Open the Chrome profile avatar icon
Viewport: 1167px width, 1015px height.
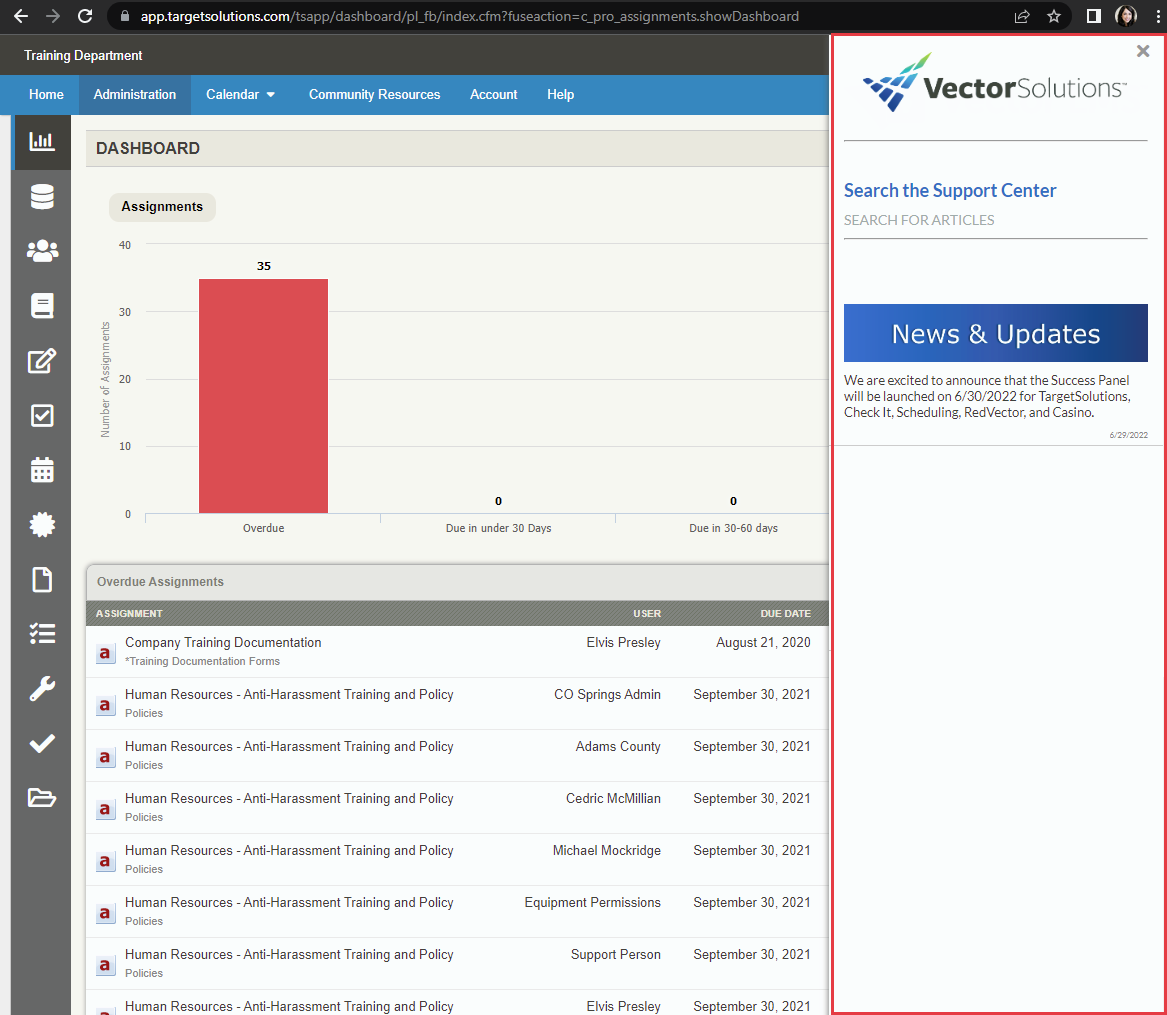1126,16
